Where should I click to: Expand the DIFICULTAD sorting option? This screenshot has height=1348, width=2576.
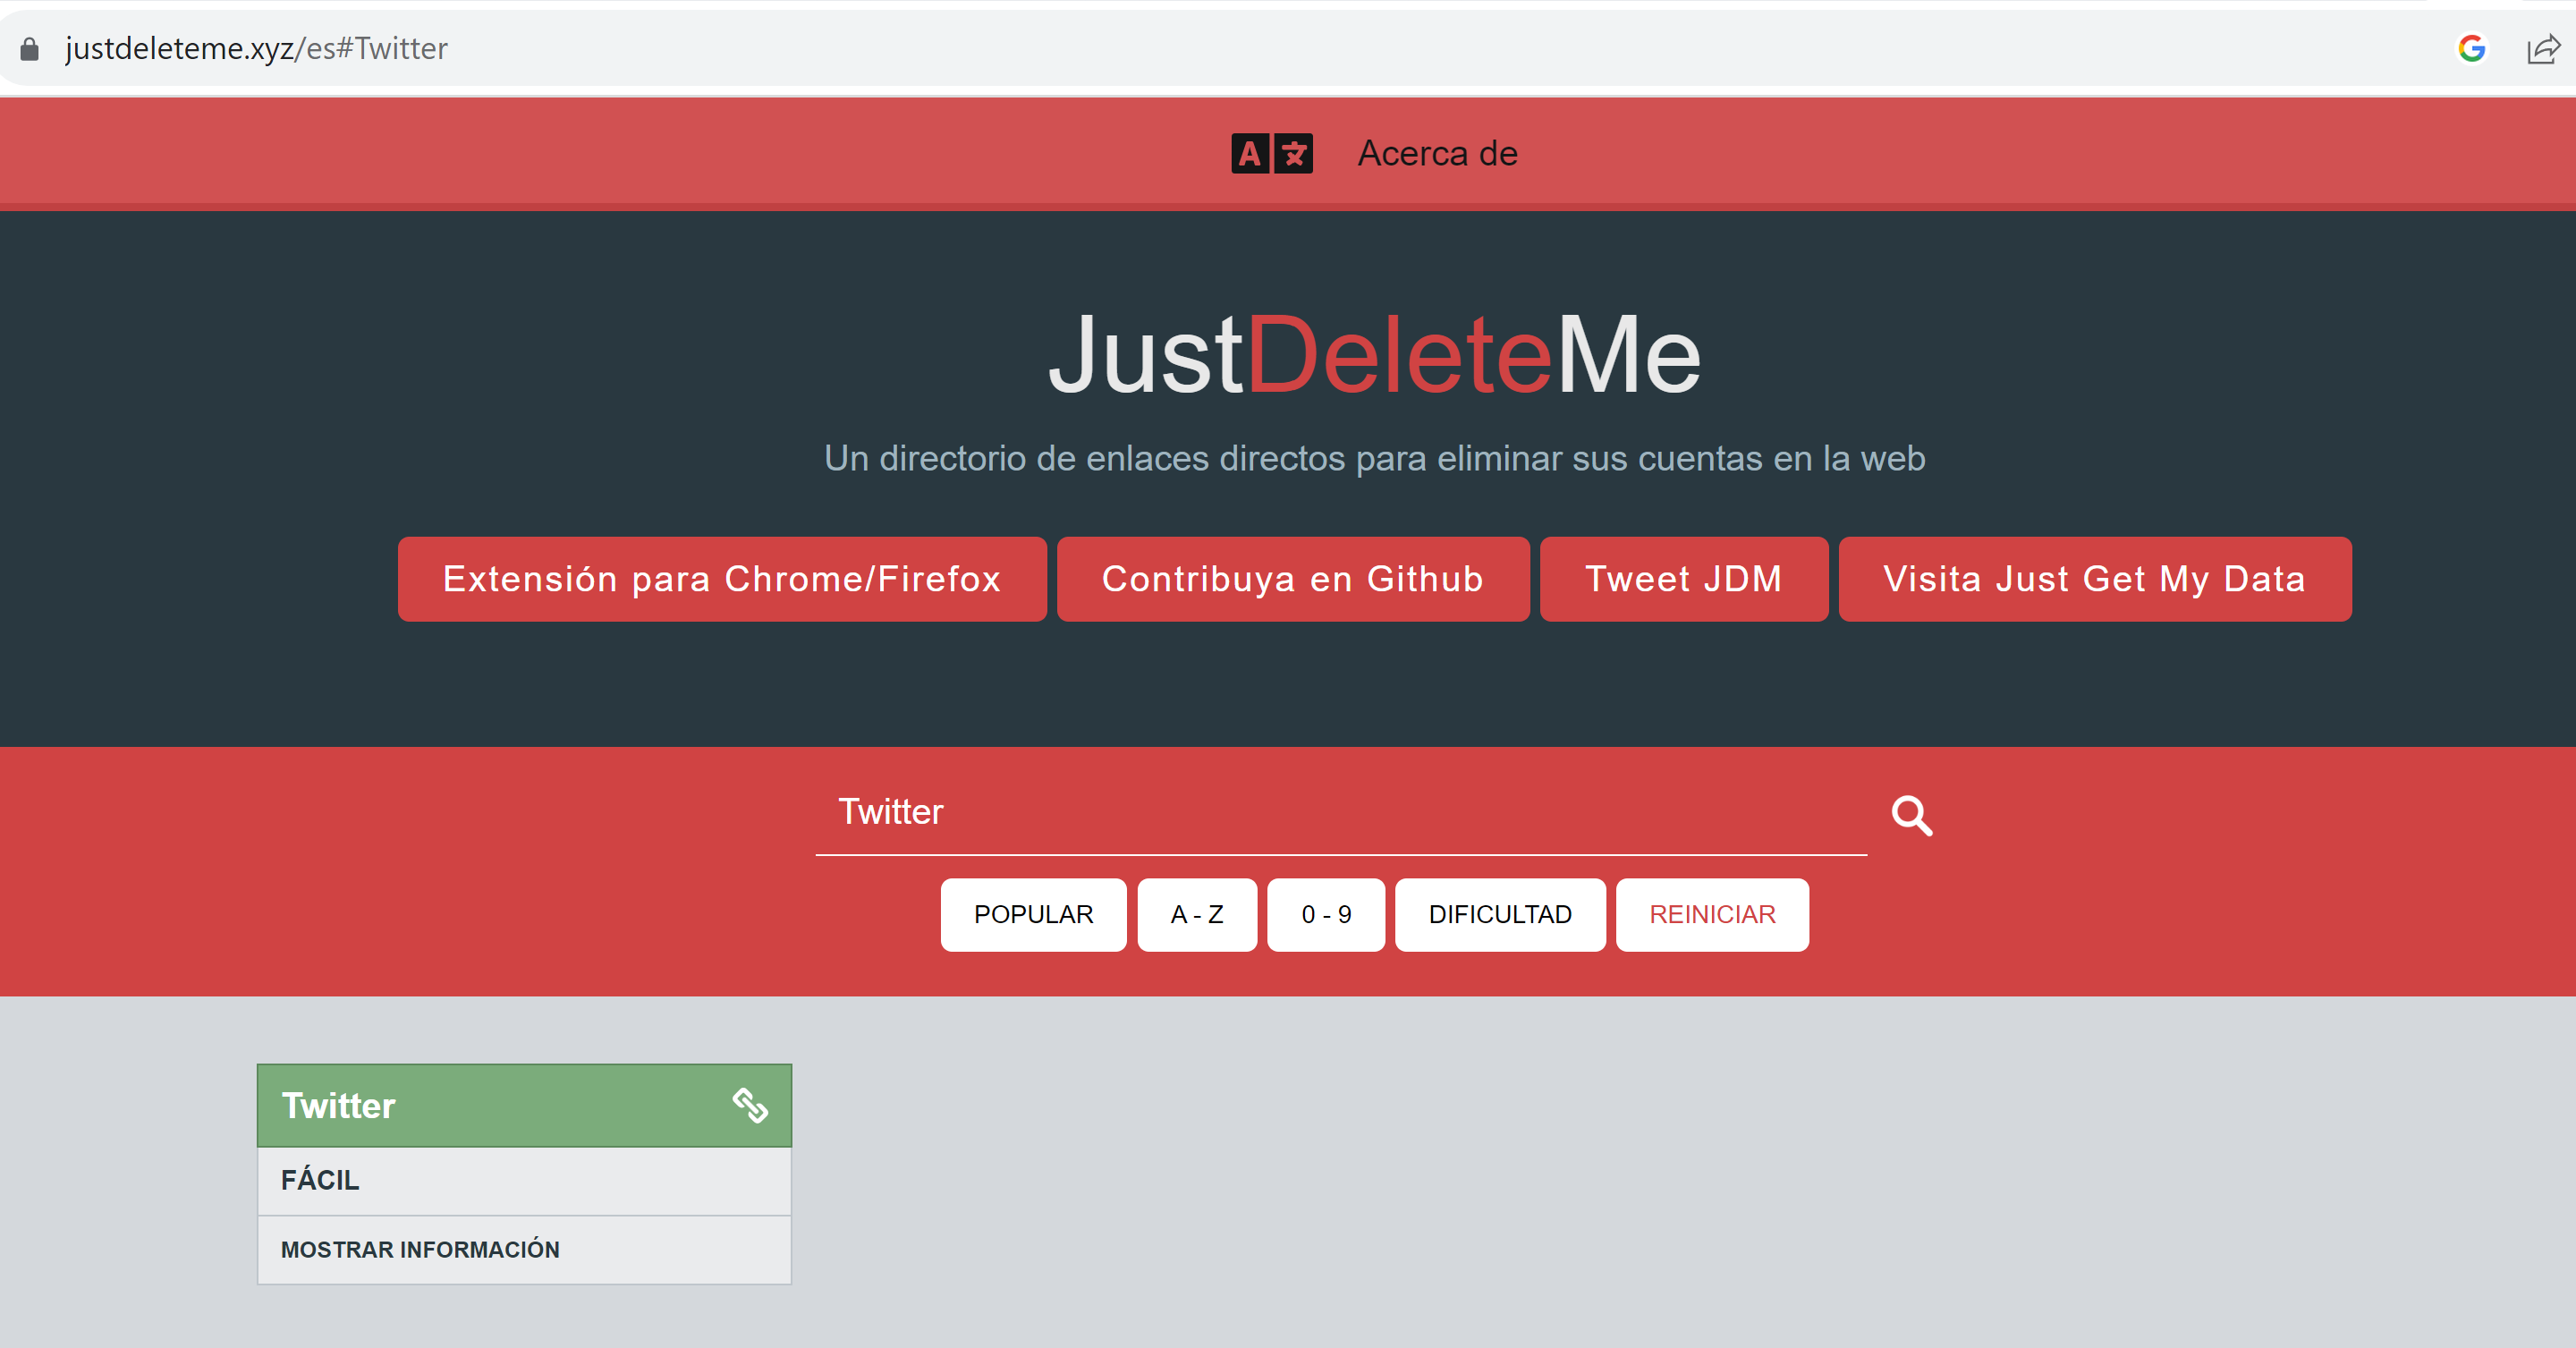[x=1499, y=914]
